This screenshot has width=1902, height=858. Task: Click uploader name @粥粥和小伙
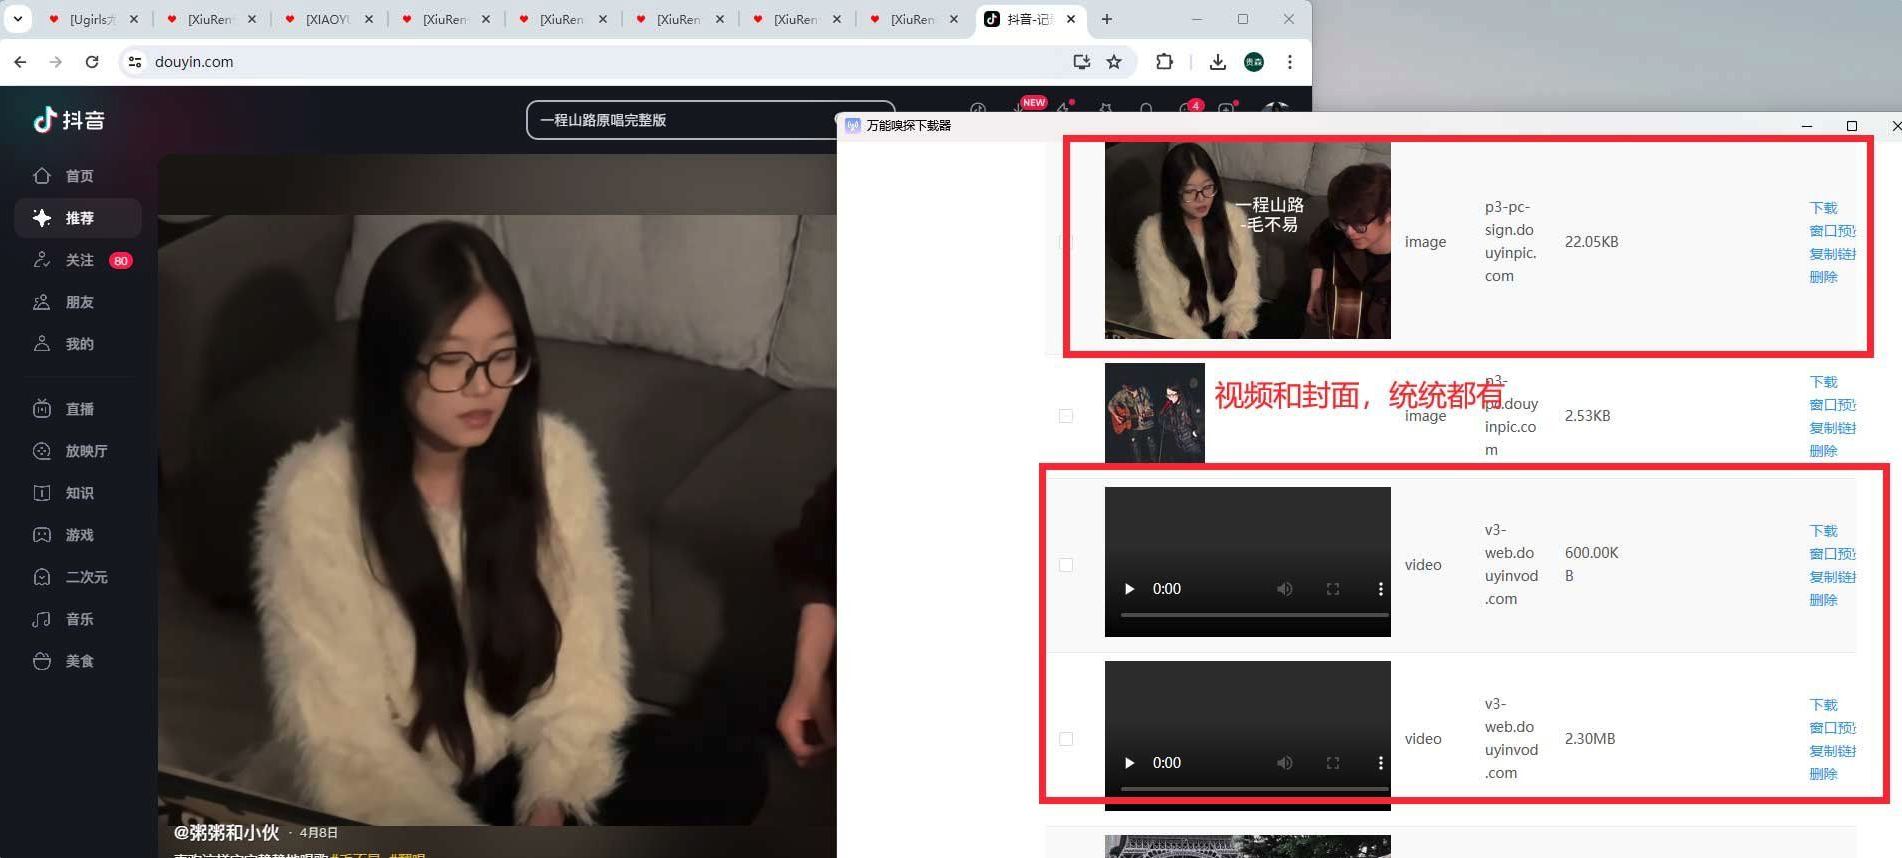pyautogui.click(x=226, y=832)
